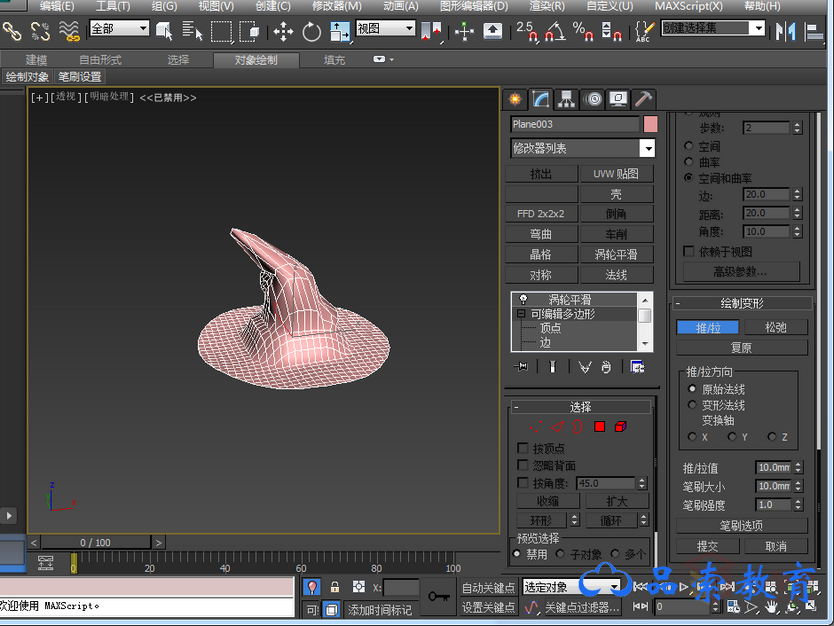Click the 松弛 button
The width and height of the screenshot is (834, 626).
[775, 327]
